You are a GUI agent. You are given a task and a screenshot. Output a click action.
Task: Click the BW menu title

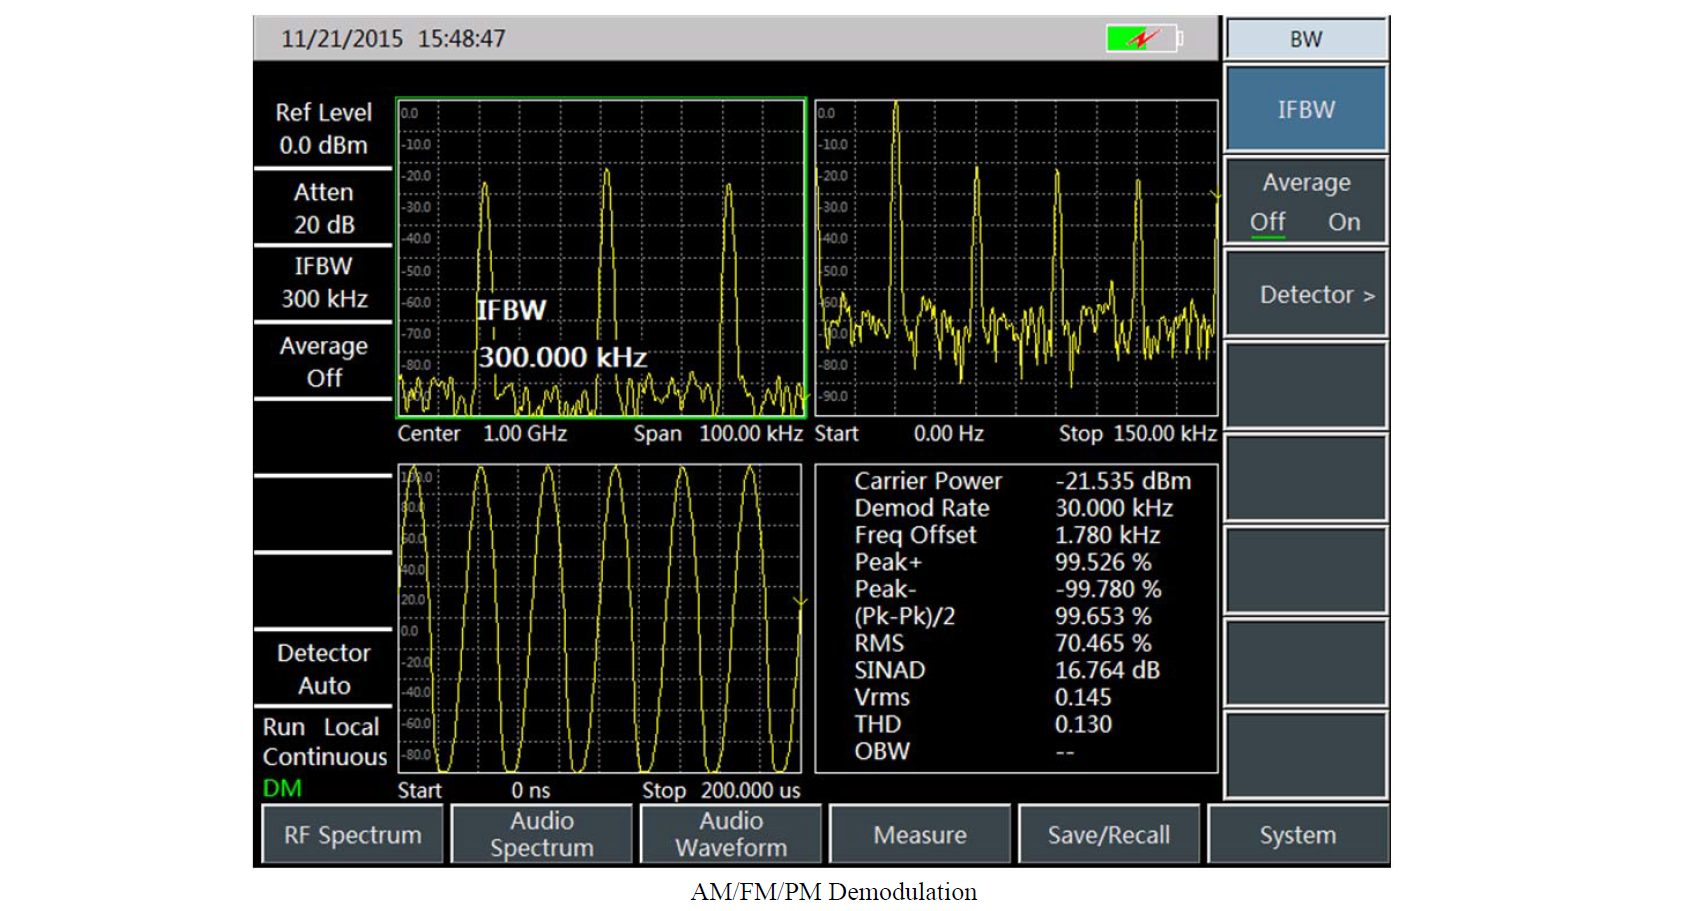pos(1306,39)
